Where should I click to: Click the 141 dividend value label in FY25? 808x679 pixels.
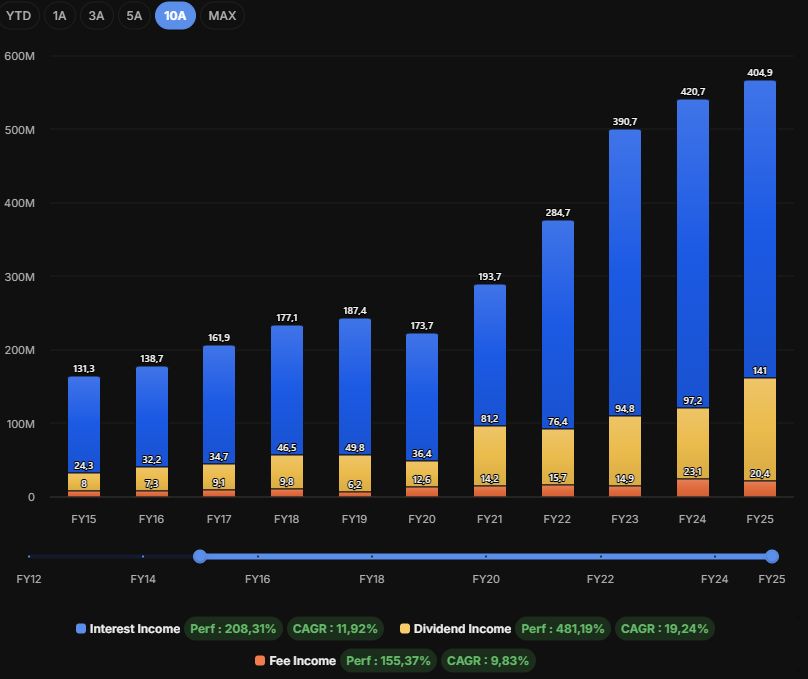(x=760, y=370)
